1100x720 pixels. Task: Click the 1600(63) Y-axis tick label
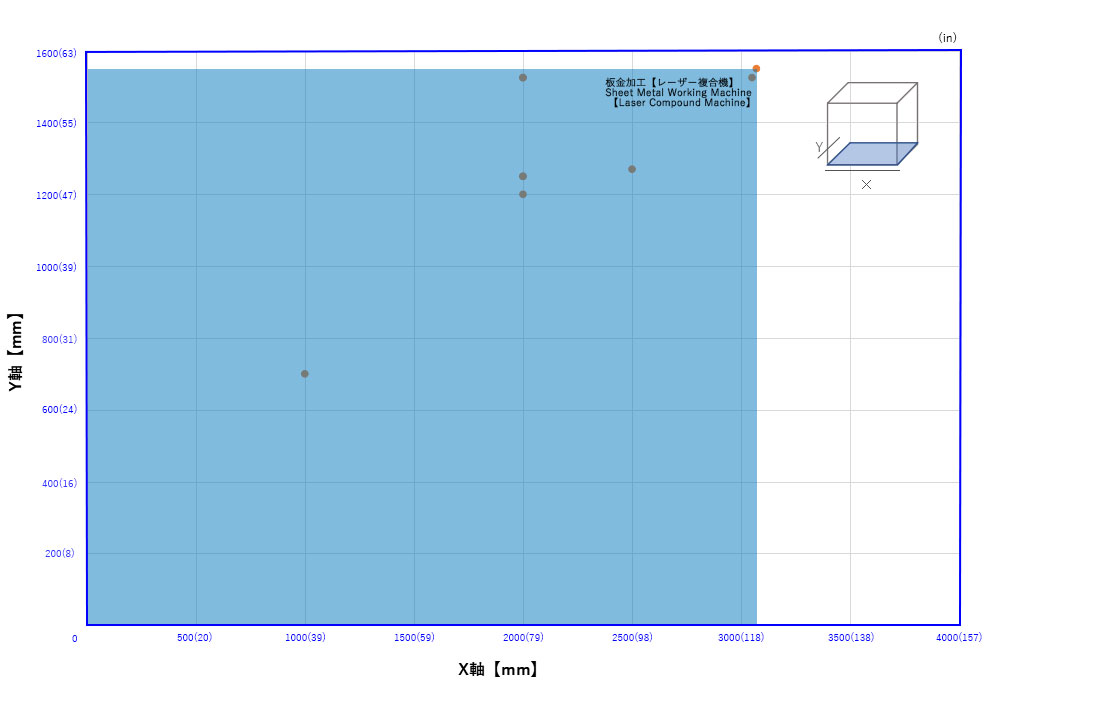click(56, 53)
